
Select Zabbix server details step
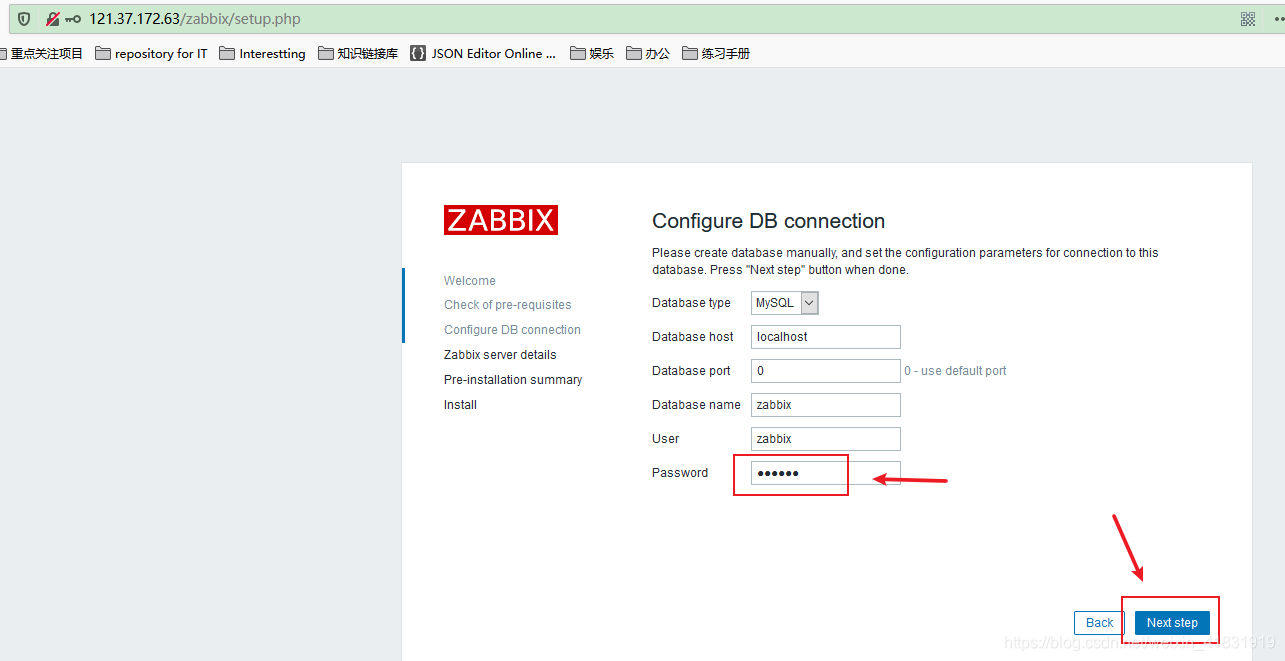coord(500,355)
